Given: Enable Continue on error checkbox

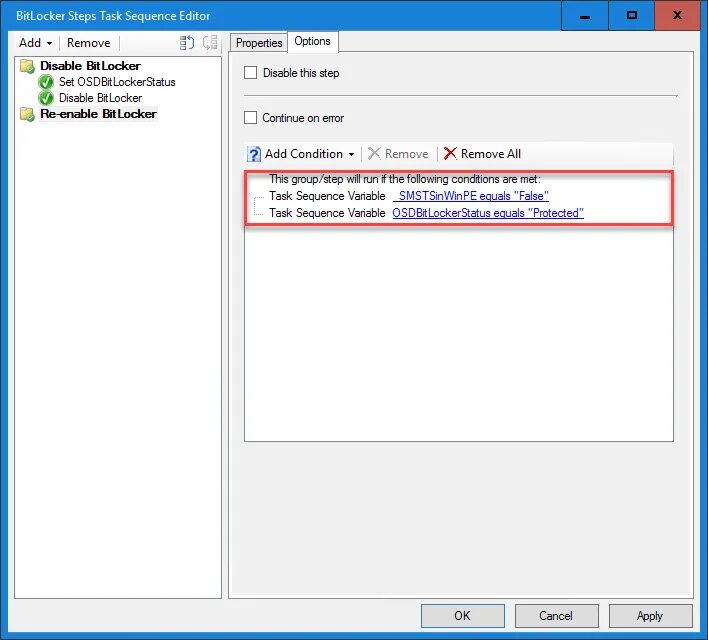Looking at the screenshot, I should (x=251, y=117).
